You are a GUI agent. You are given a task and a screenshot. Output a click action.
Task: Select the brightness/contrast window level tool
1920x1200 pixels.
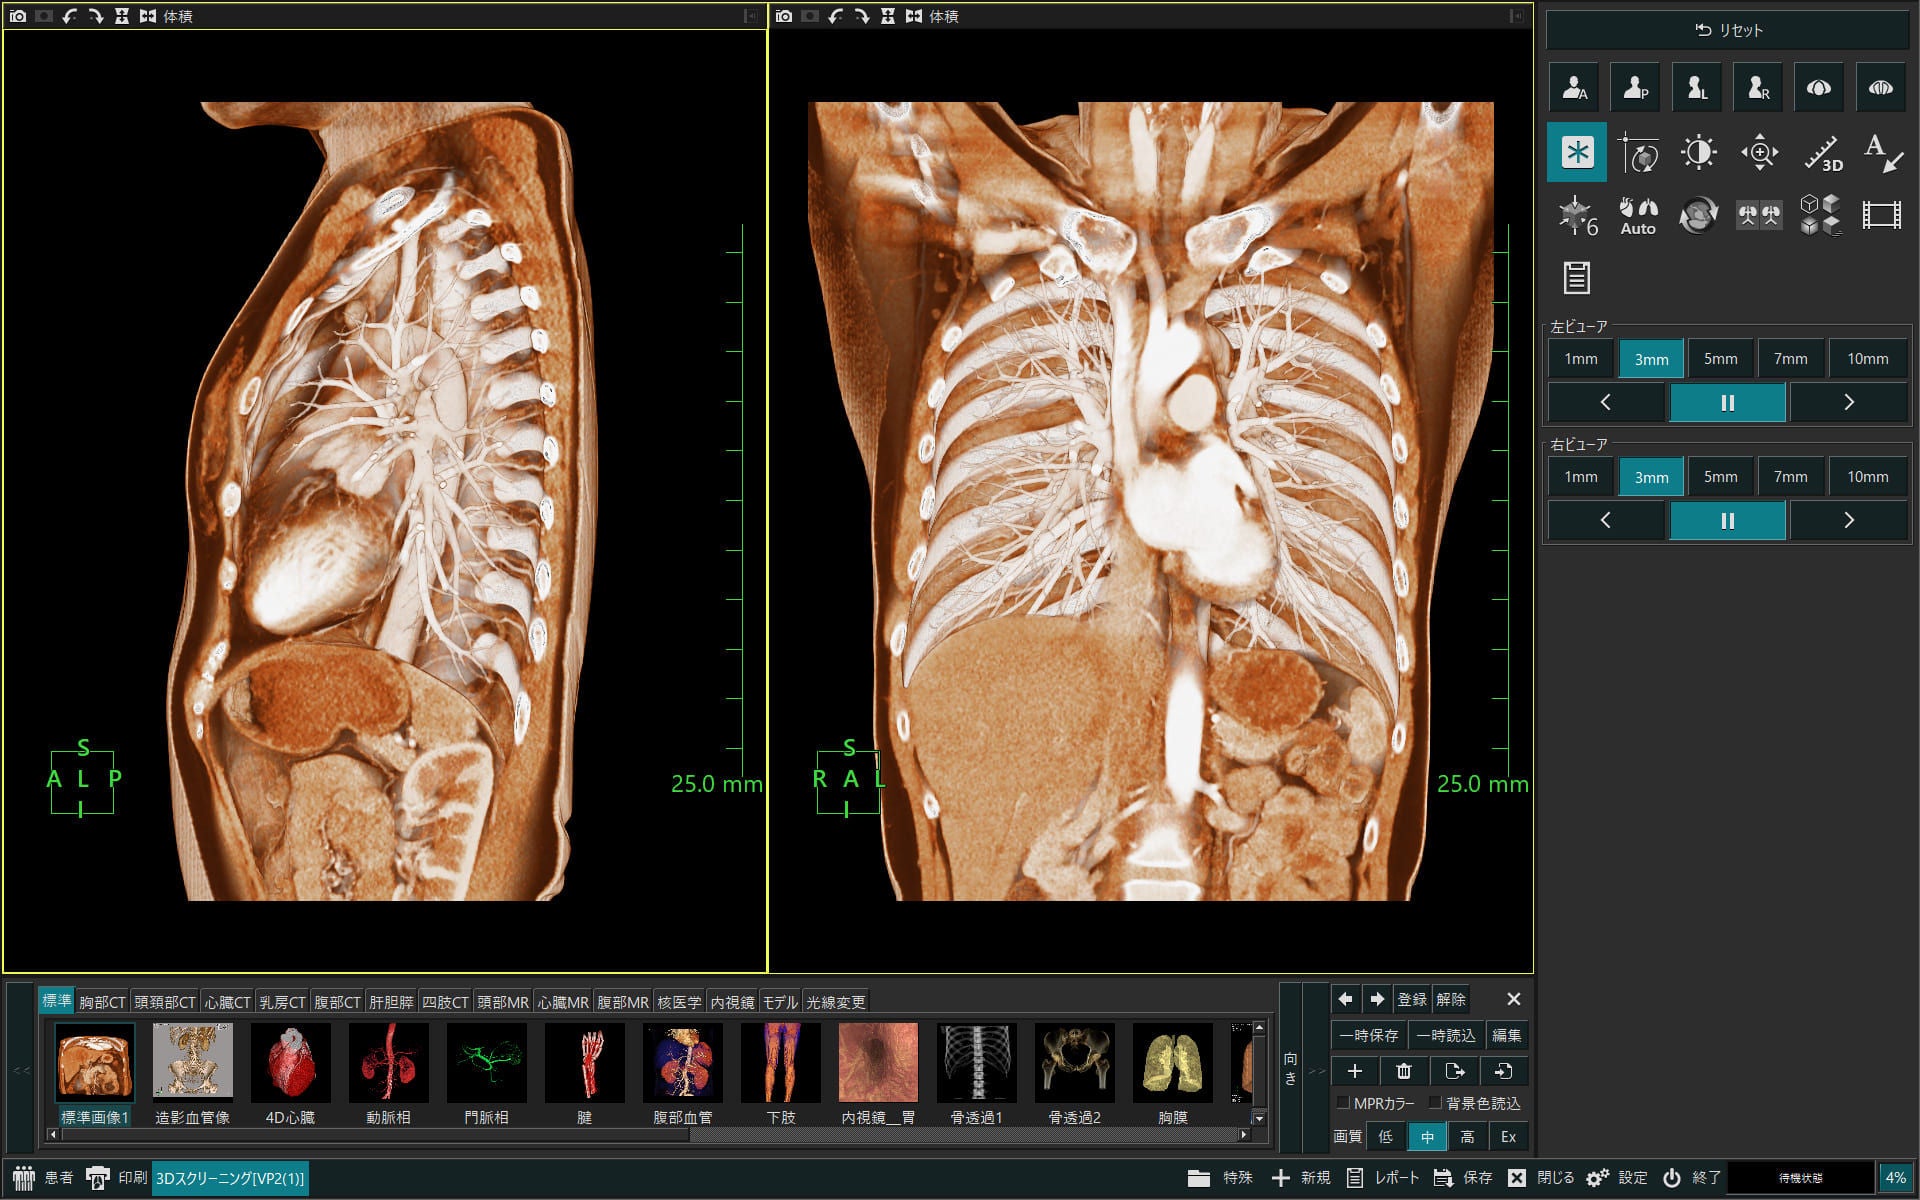click(x=1698, y=152)
